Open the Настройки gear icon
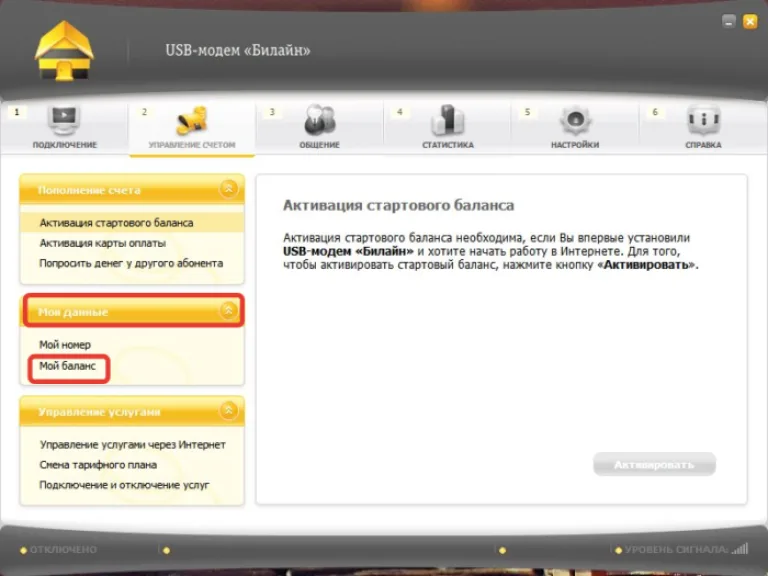Image resolution: width=768 pixels, height=576 pixels. point(575,120)
